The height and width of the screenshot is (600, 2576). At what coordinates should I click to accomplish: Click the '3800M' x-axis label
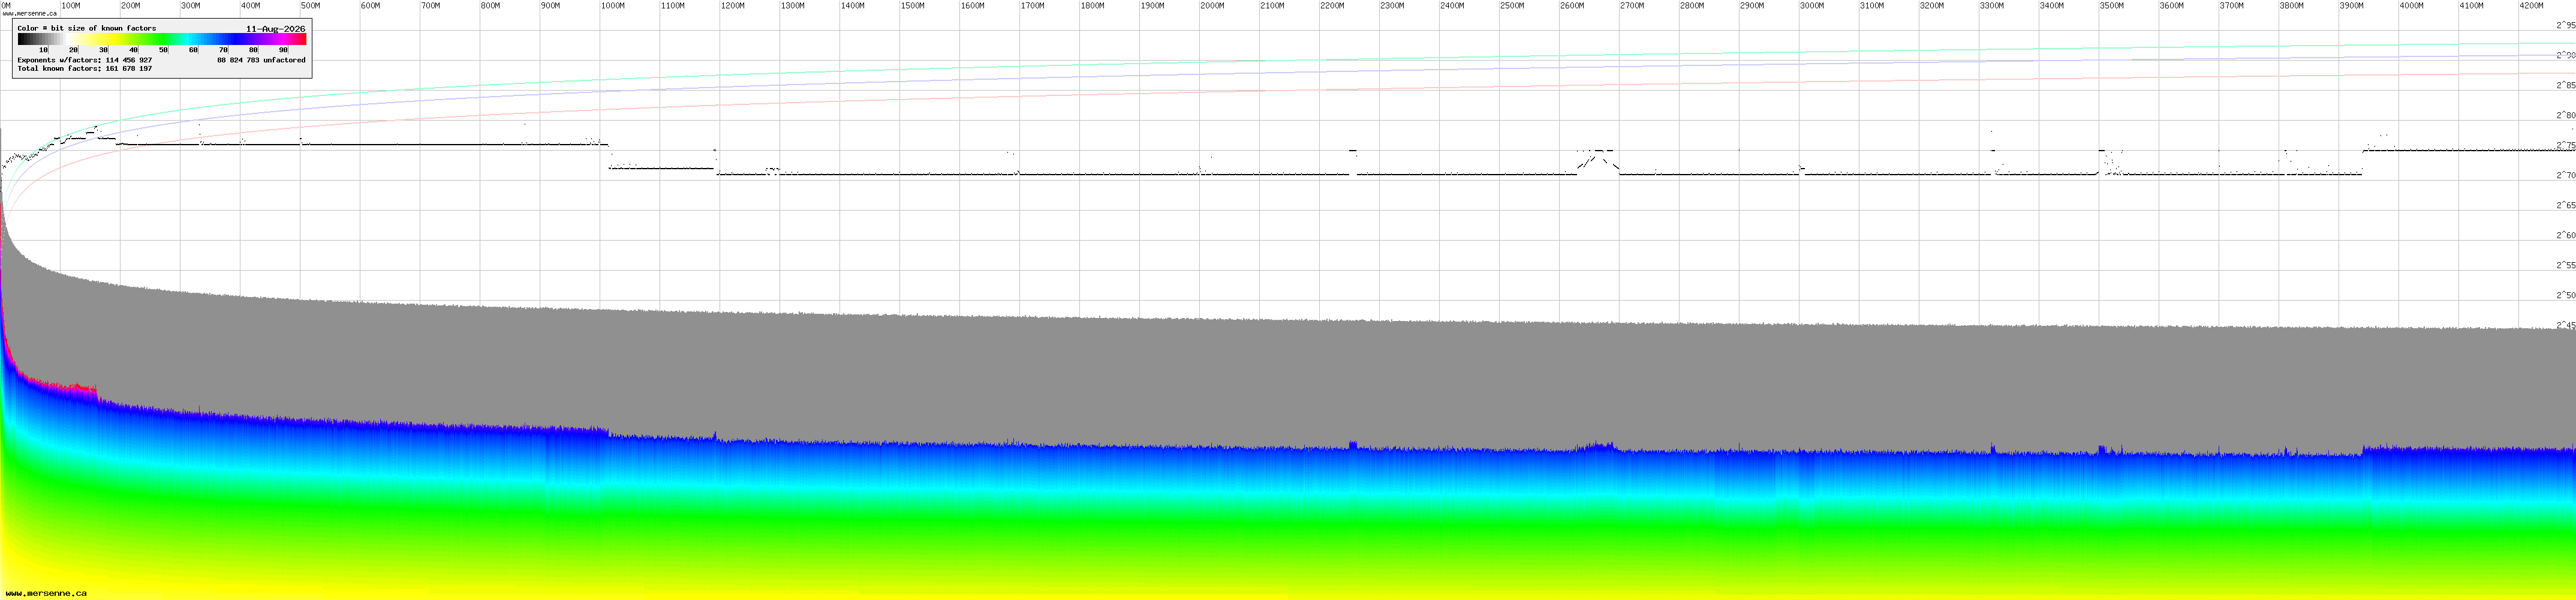coord(2293,6)
